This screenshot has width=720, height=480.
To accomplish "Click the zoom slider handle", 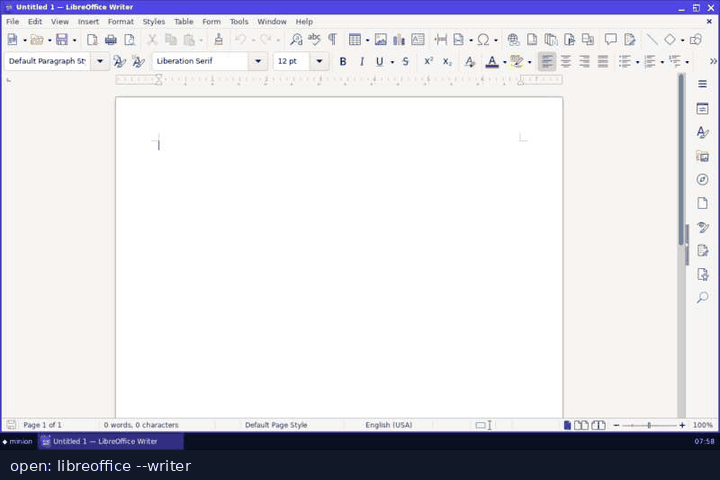I will (x=649, y=425).
